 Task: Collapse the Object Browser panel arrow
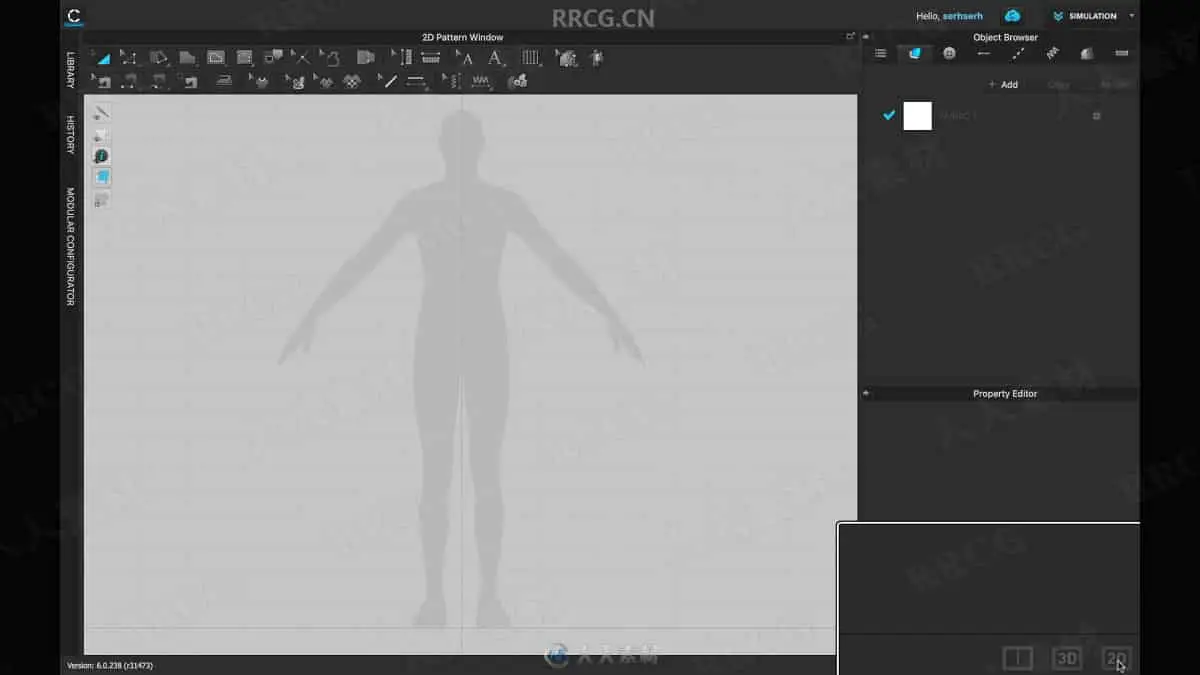pos(866,37)
